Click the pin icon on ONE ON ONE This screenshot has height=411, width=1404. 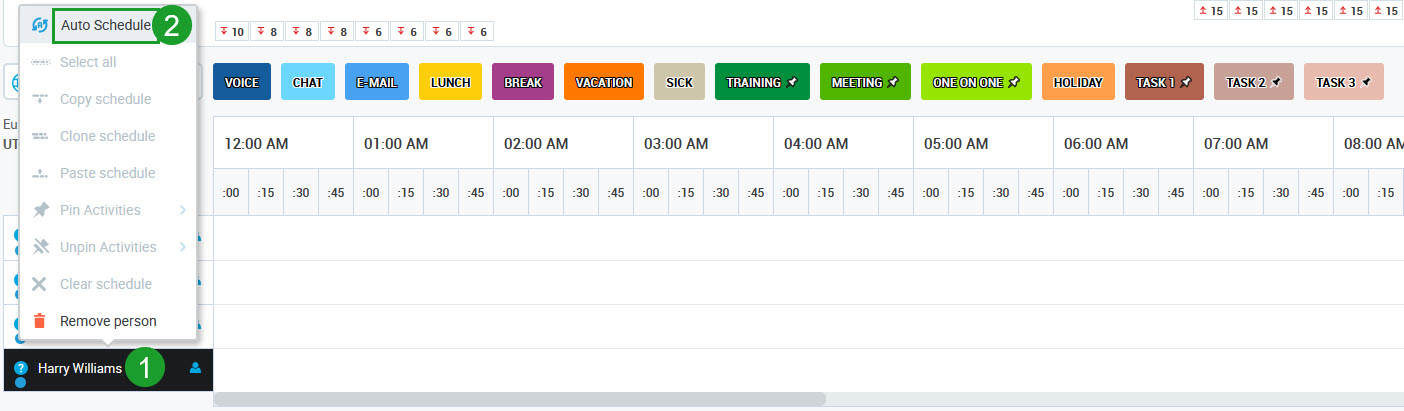coord(1013,82)
